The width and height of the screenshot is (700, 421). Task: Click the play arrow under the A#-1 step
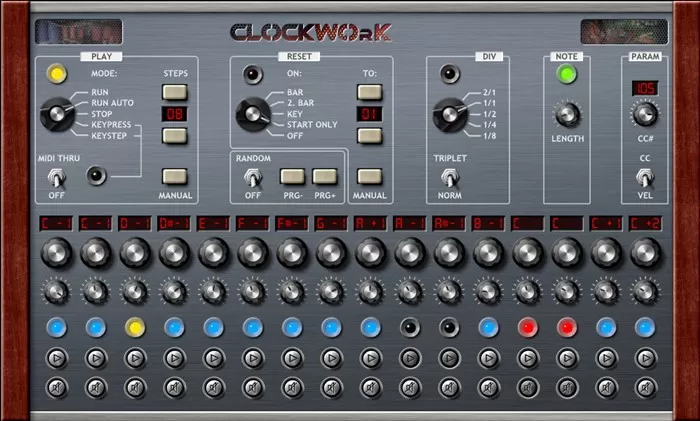pos(450,358)
